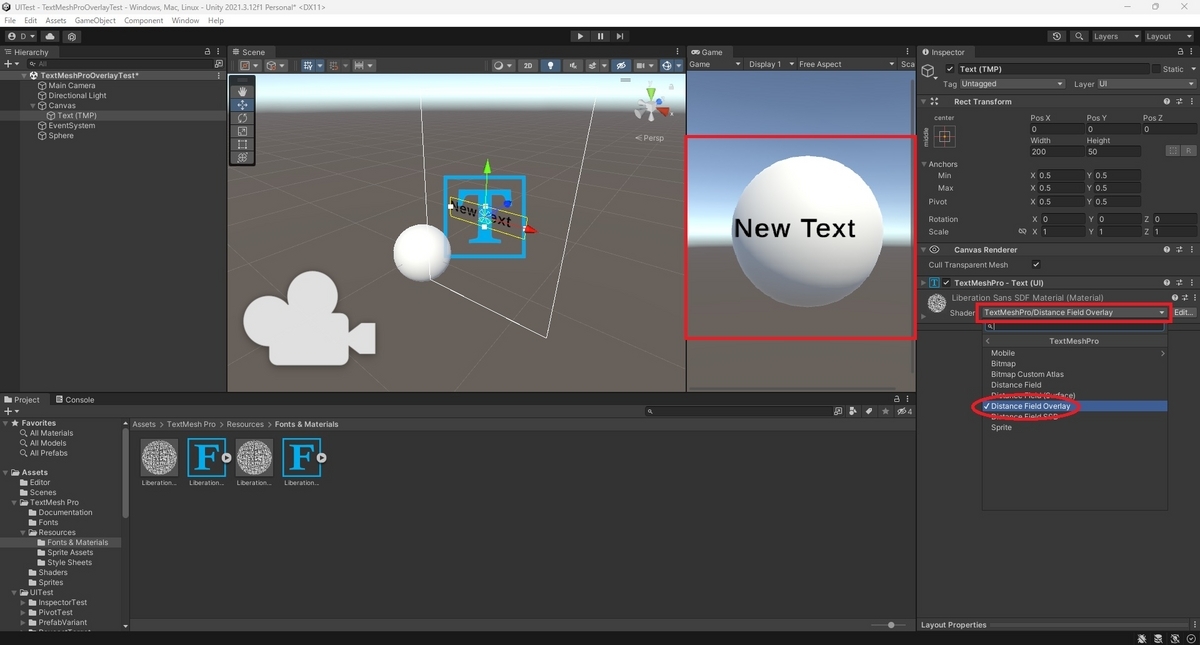Open Unity cloud services icon
1200x645 pixels.
50,36
